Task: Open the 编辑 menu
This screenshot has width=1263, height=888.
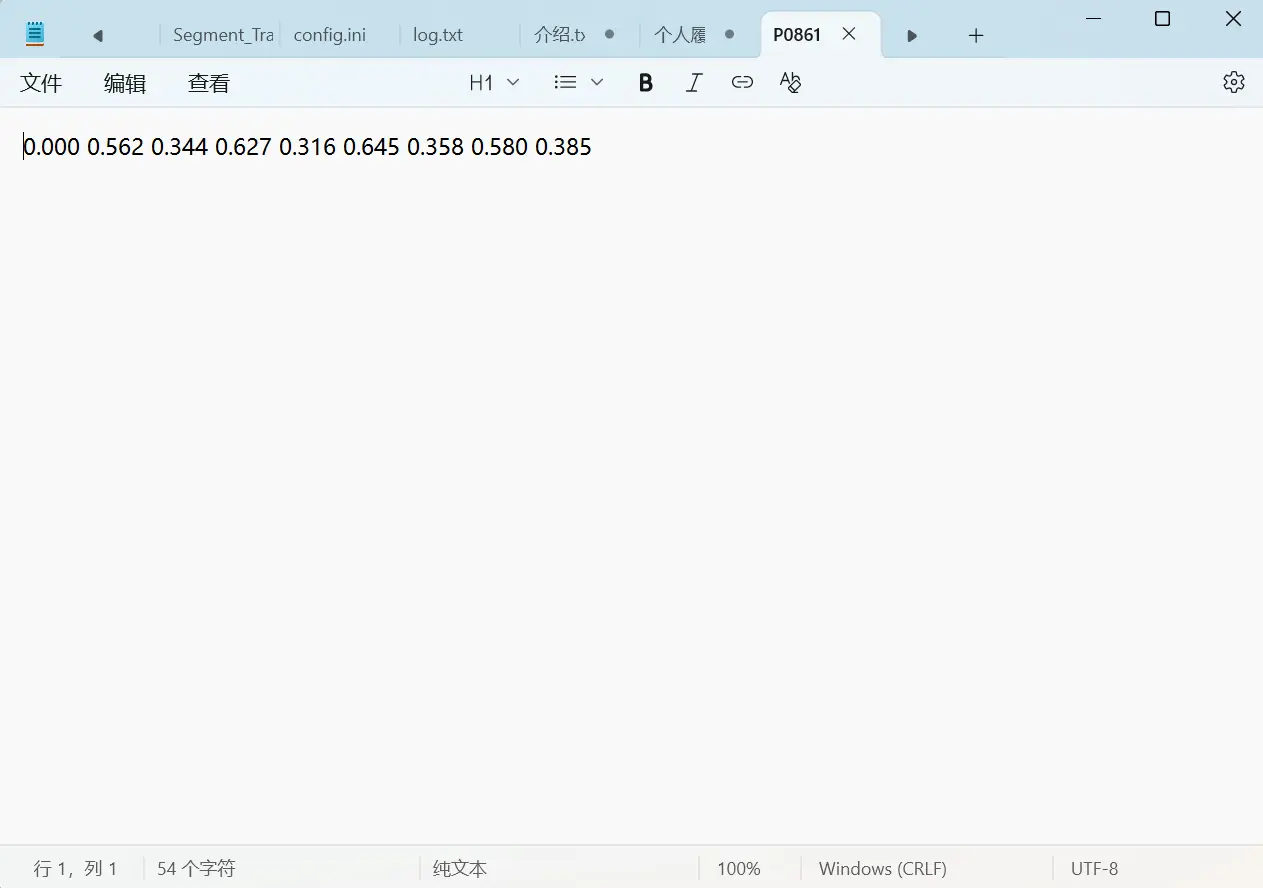Action: (125, 83)
